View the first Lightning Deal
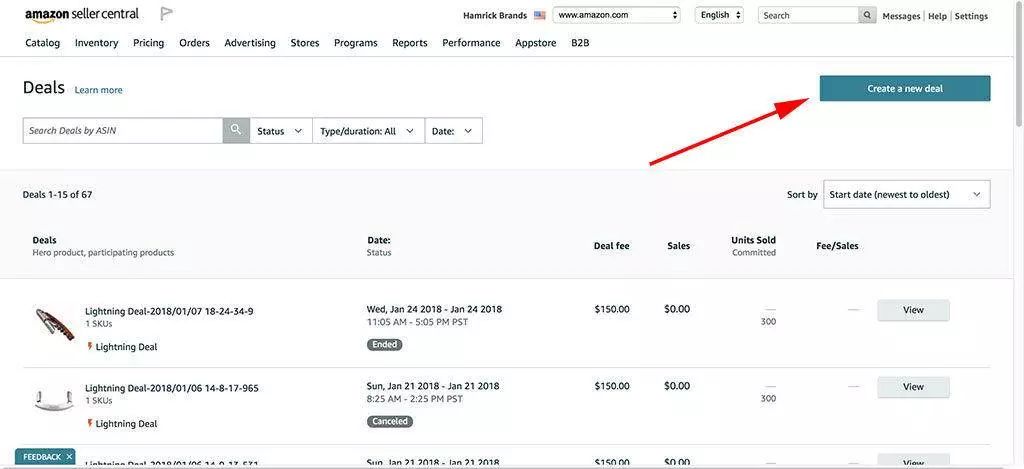 tap(912, 310)
